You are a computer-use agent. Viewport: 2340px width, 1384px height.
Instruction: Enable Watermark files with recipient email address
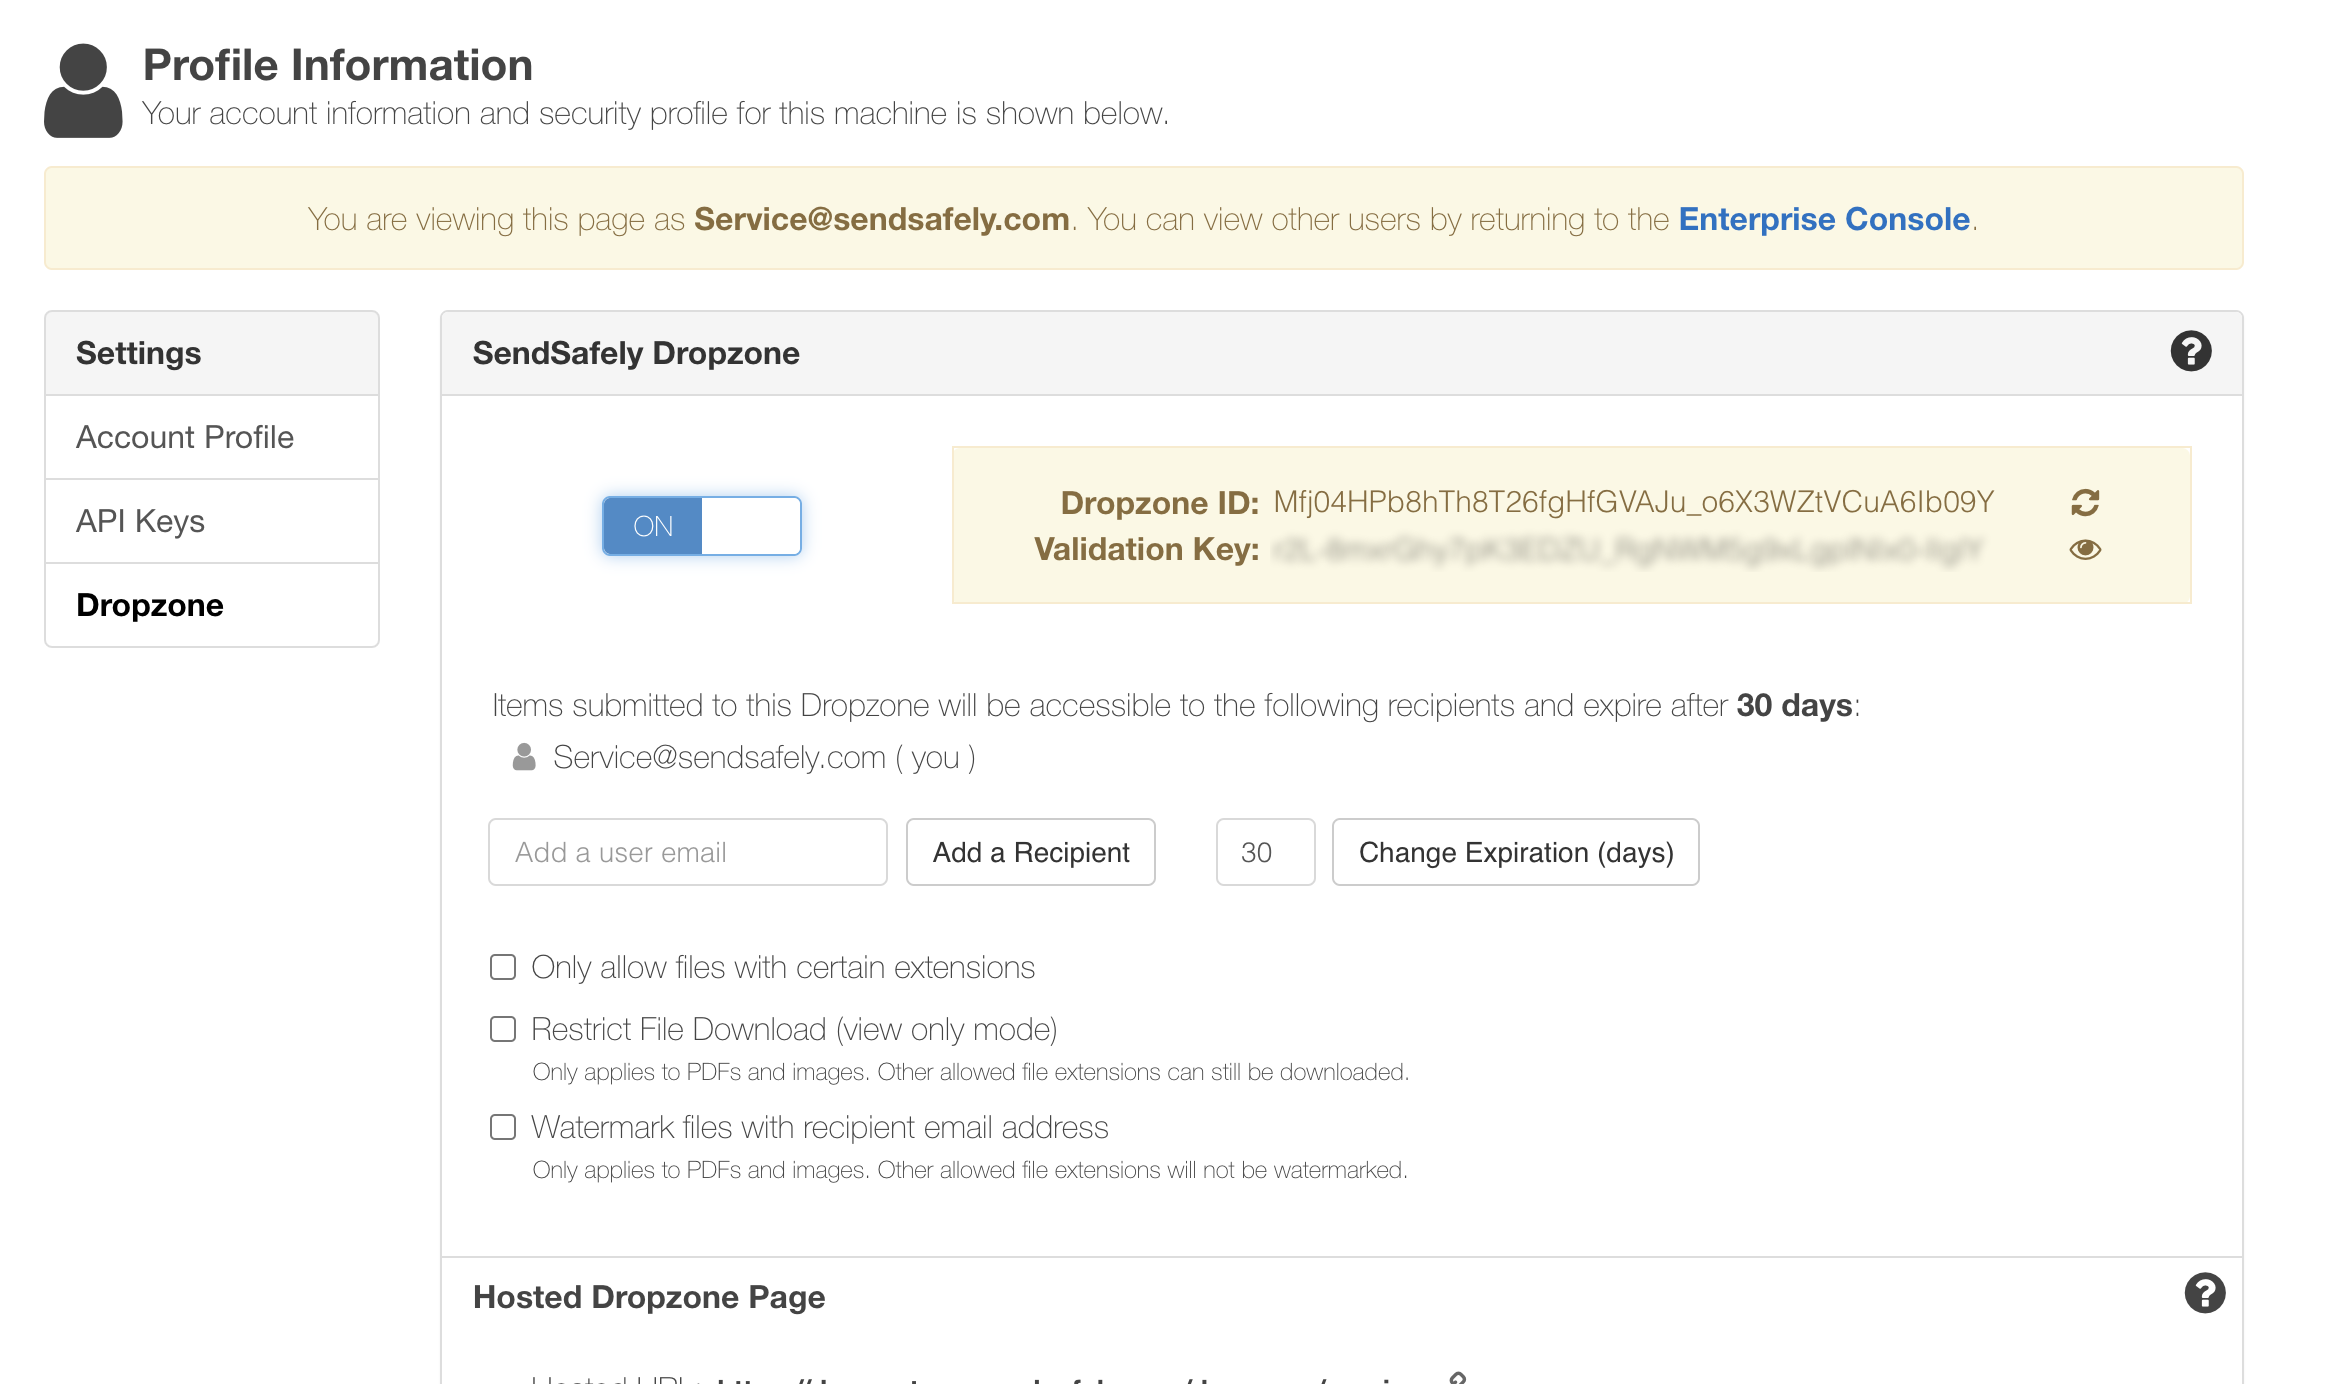click(502, 1127)
